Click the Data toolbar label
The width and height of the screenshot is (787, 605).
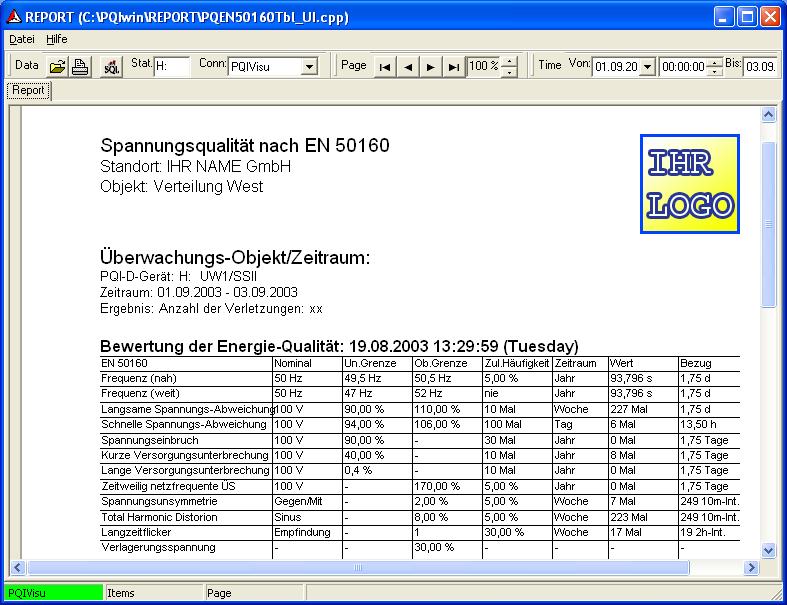pos(27,65)
